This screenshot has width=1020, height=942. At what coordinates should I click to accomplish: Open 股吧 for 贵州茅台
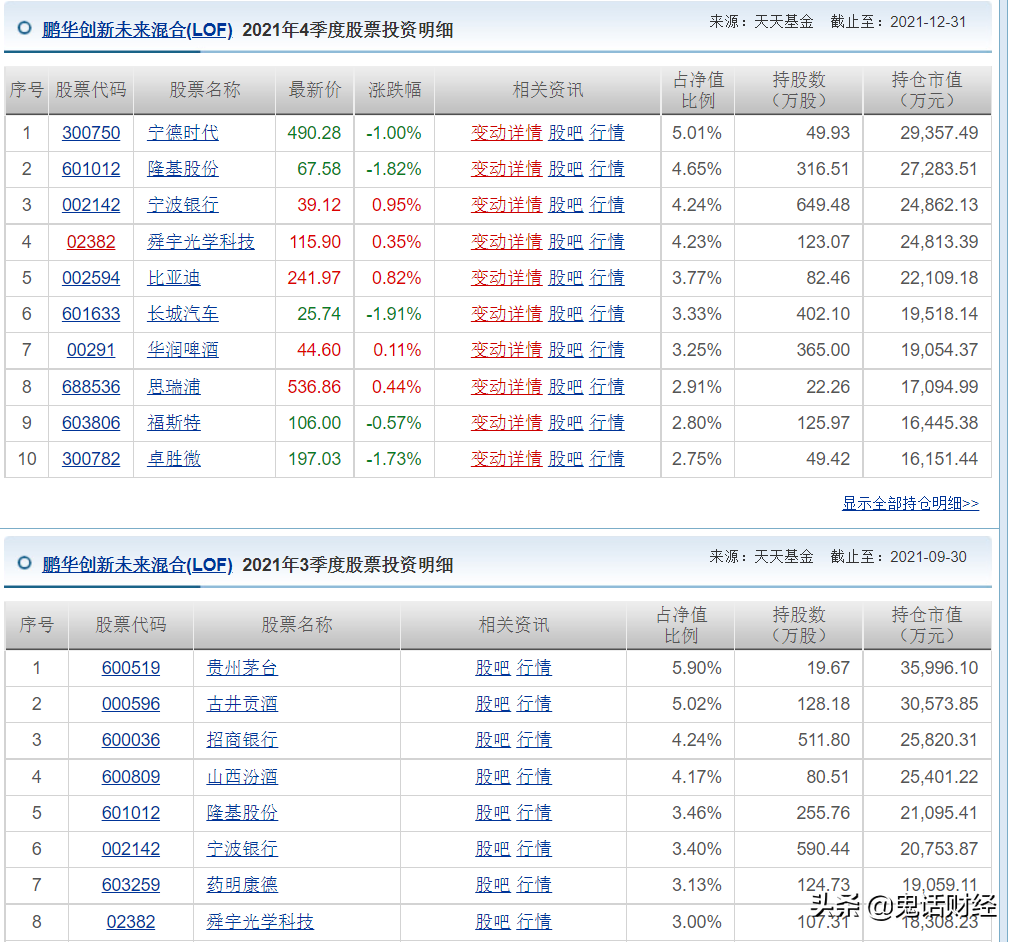492,667
